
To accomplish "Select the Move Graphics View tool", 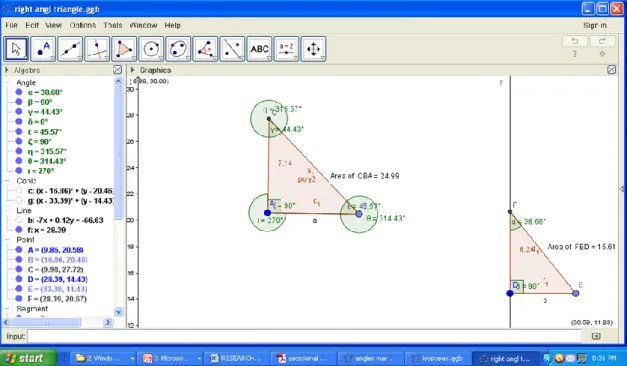I will coord(314,49).
